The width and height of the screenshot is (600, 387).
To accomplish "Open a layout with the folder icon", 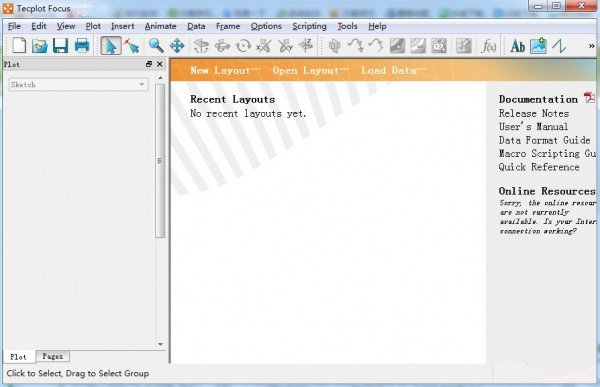I will point(40,46).
